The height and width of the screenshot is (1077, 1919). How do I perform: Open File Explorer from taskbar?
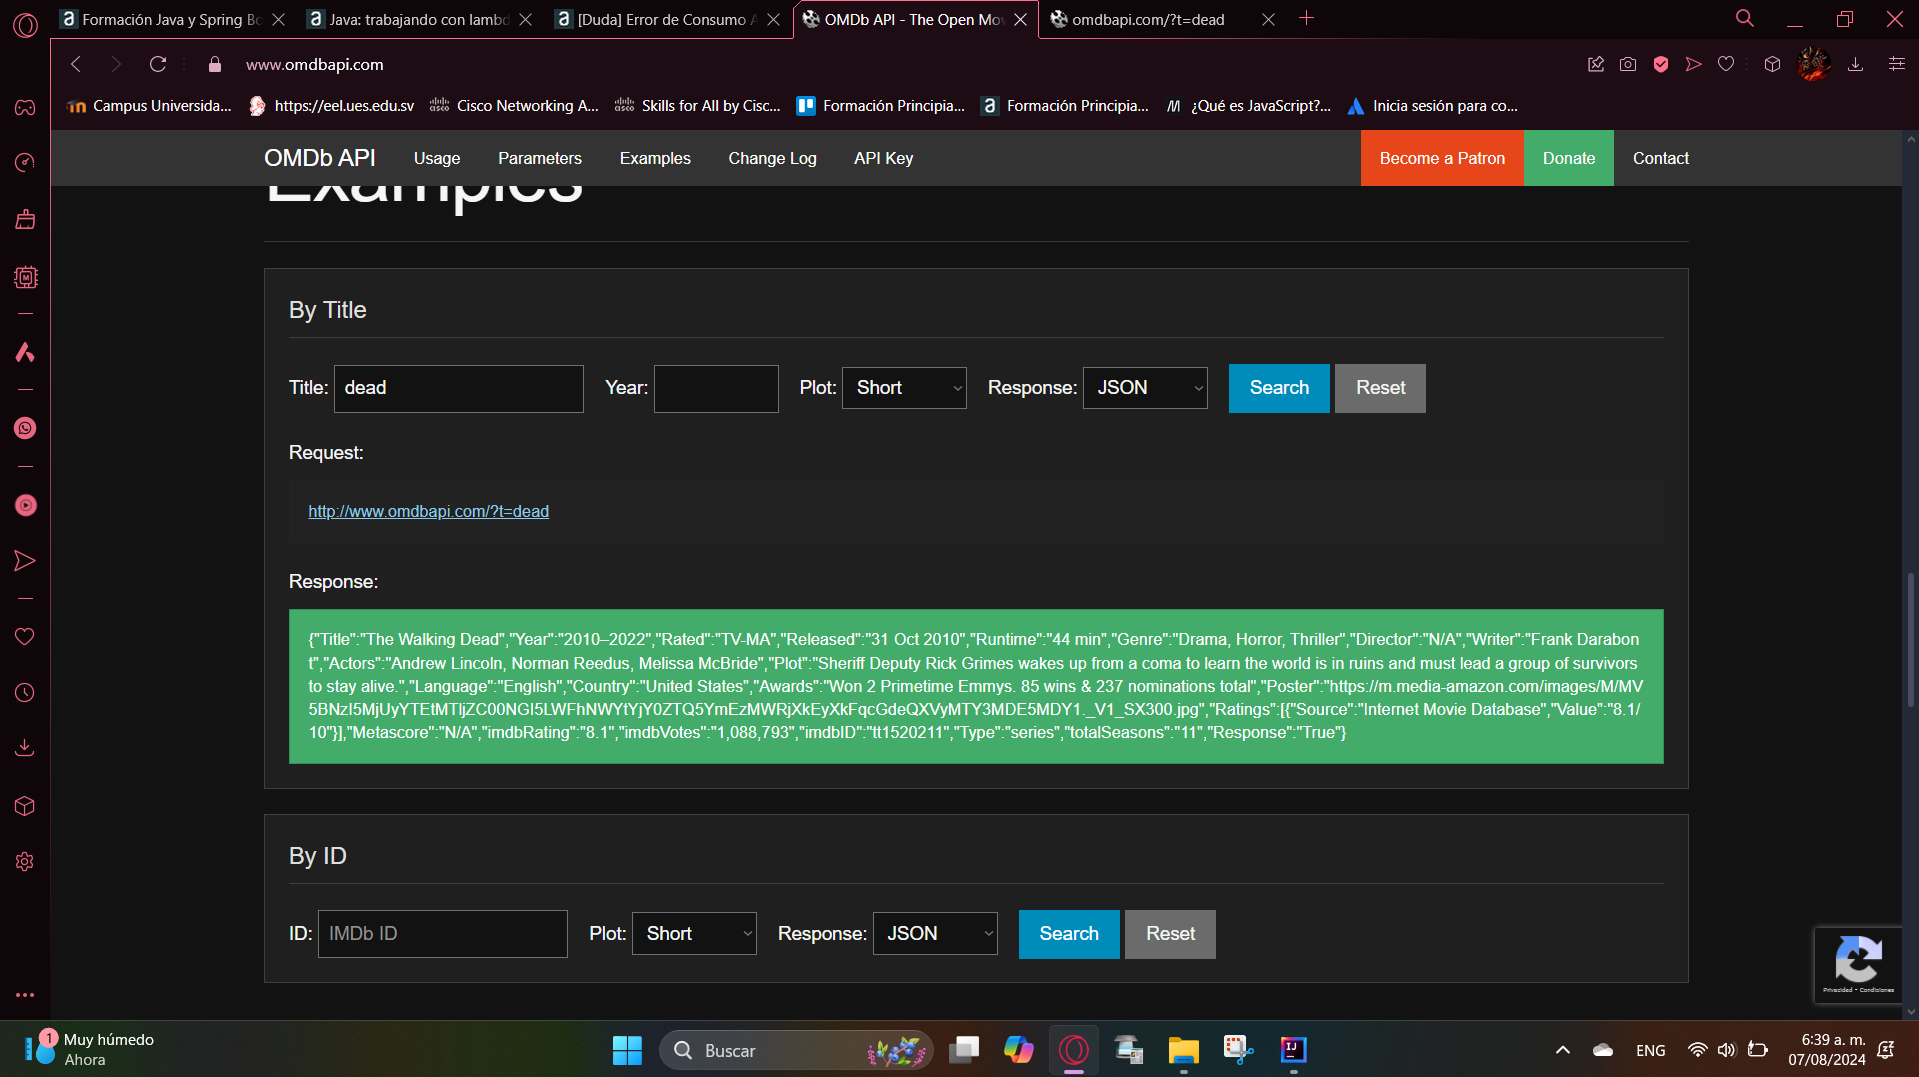1183,1050
